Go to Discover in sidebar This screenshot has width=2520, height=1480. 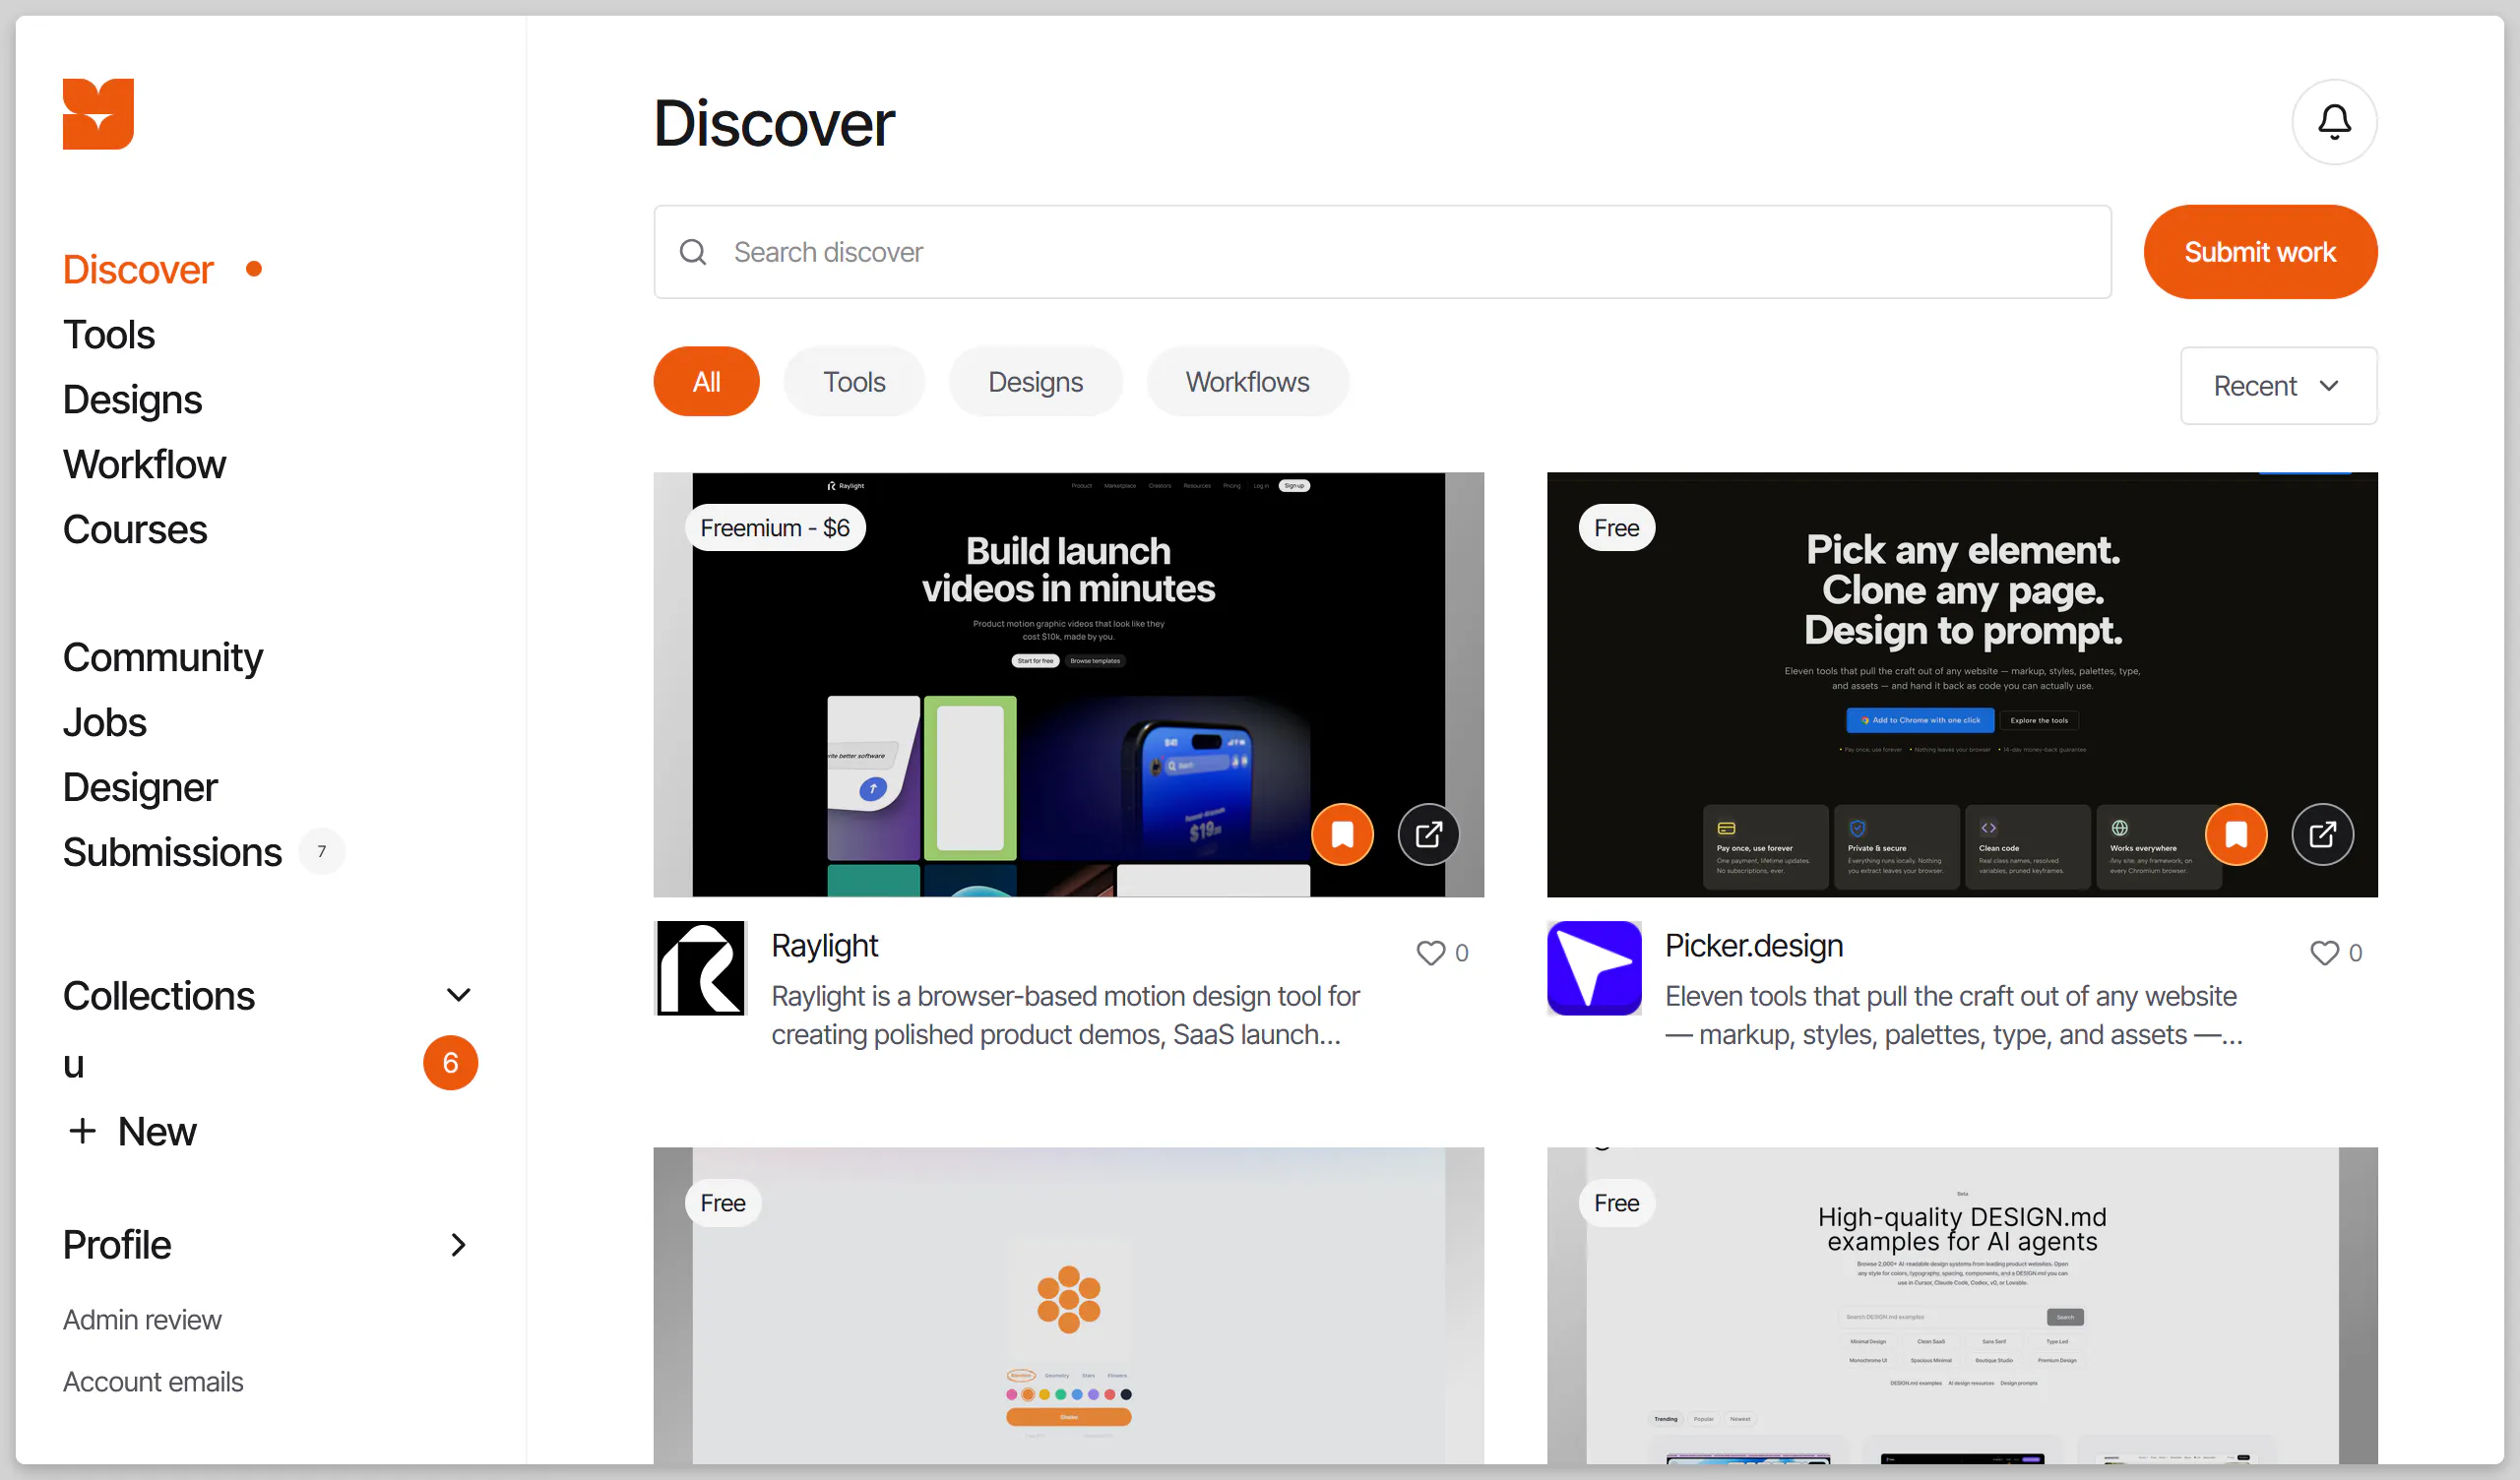coord(138,270)
